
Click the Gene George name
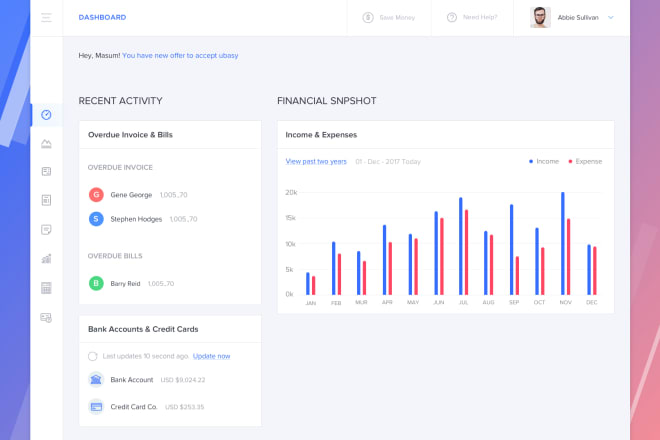tap(131, 195)
